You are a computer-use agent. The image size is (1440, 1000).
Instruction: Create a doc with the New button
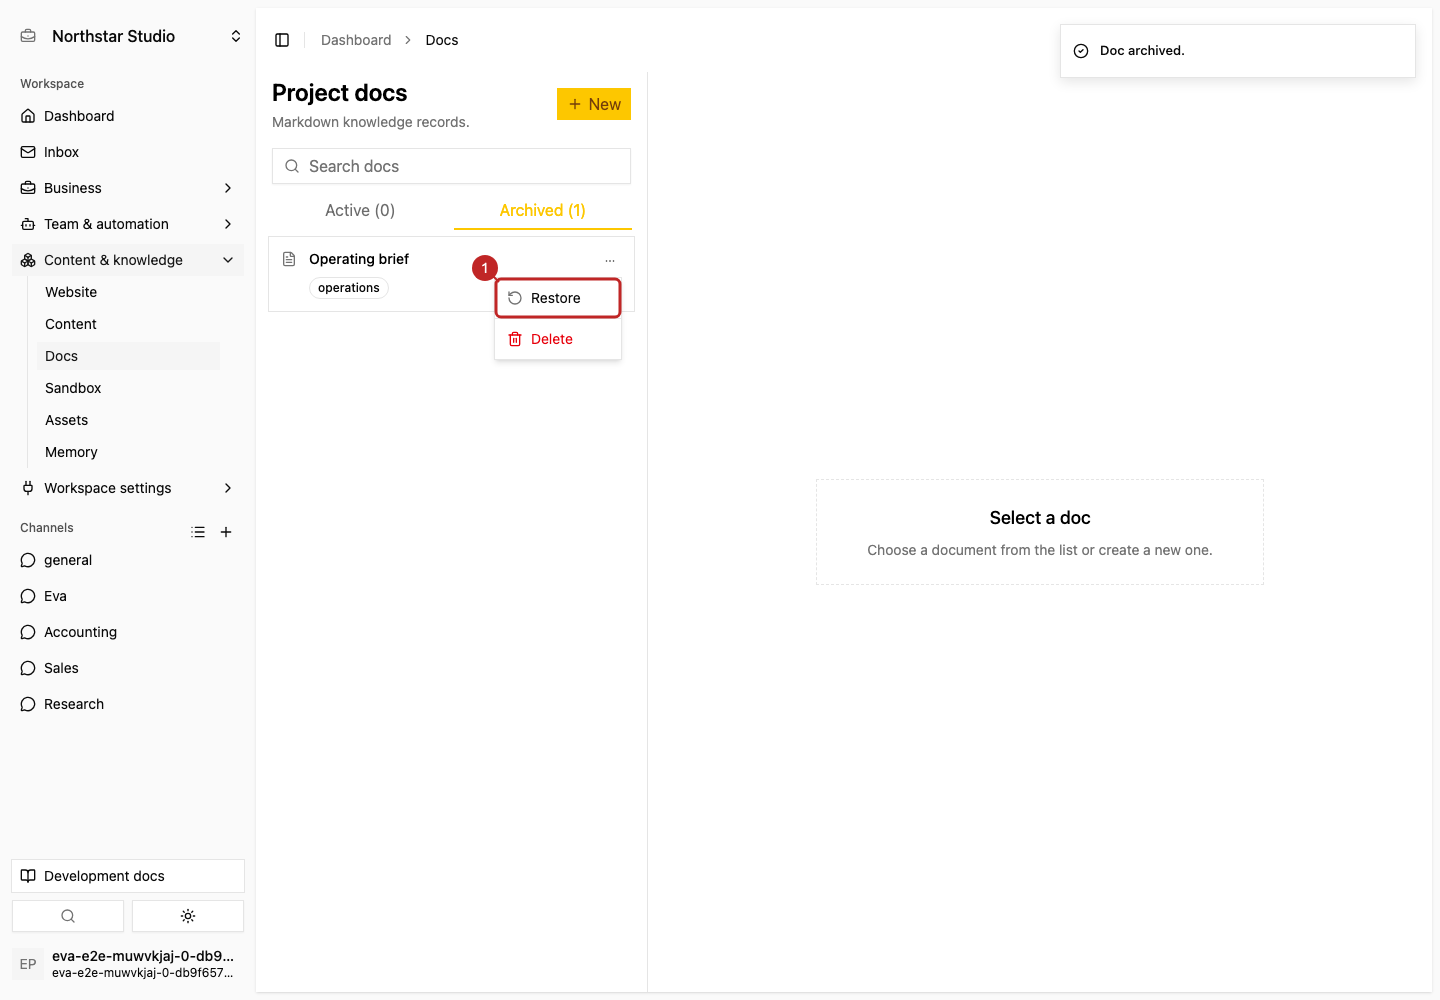click(x=594, y=104)
